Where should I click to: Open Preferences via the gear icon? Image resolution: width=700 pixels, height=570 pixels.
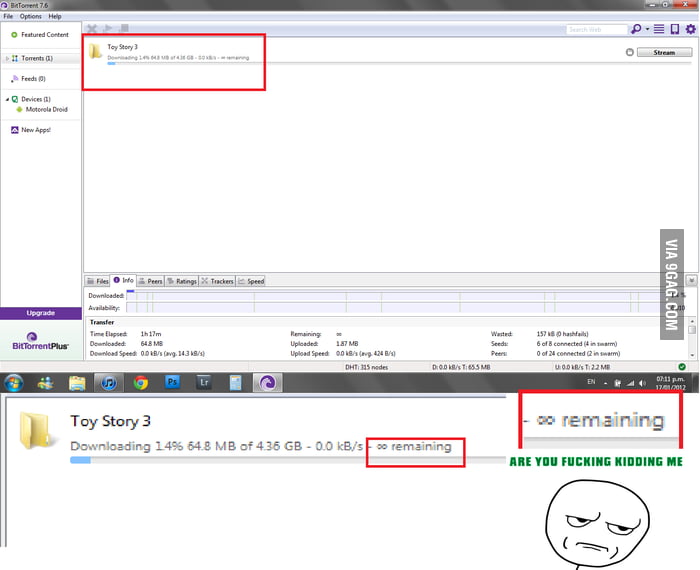coord(690,29)
